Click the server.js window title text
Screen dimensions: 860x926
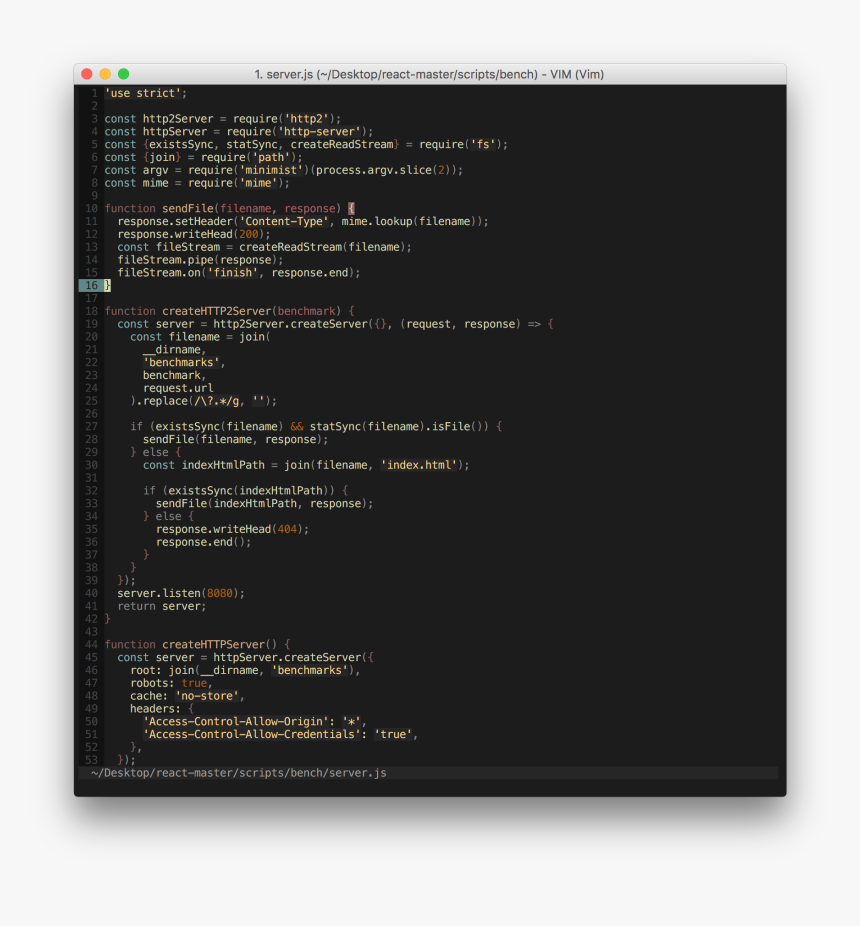(x=429, y=74)
